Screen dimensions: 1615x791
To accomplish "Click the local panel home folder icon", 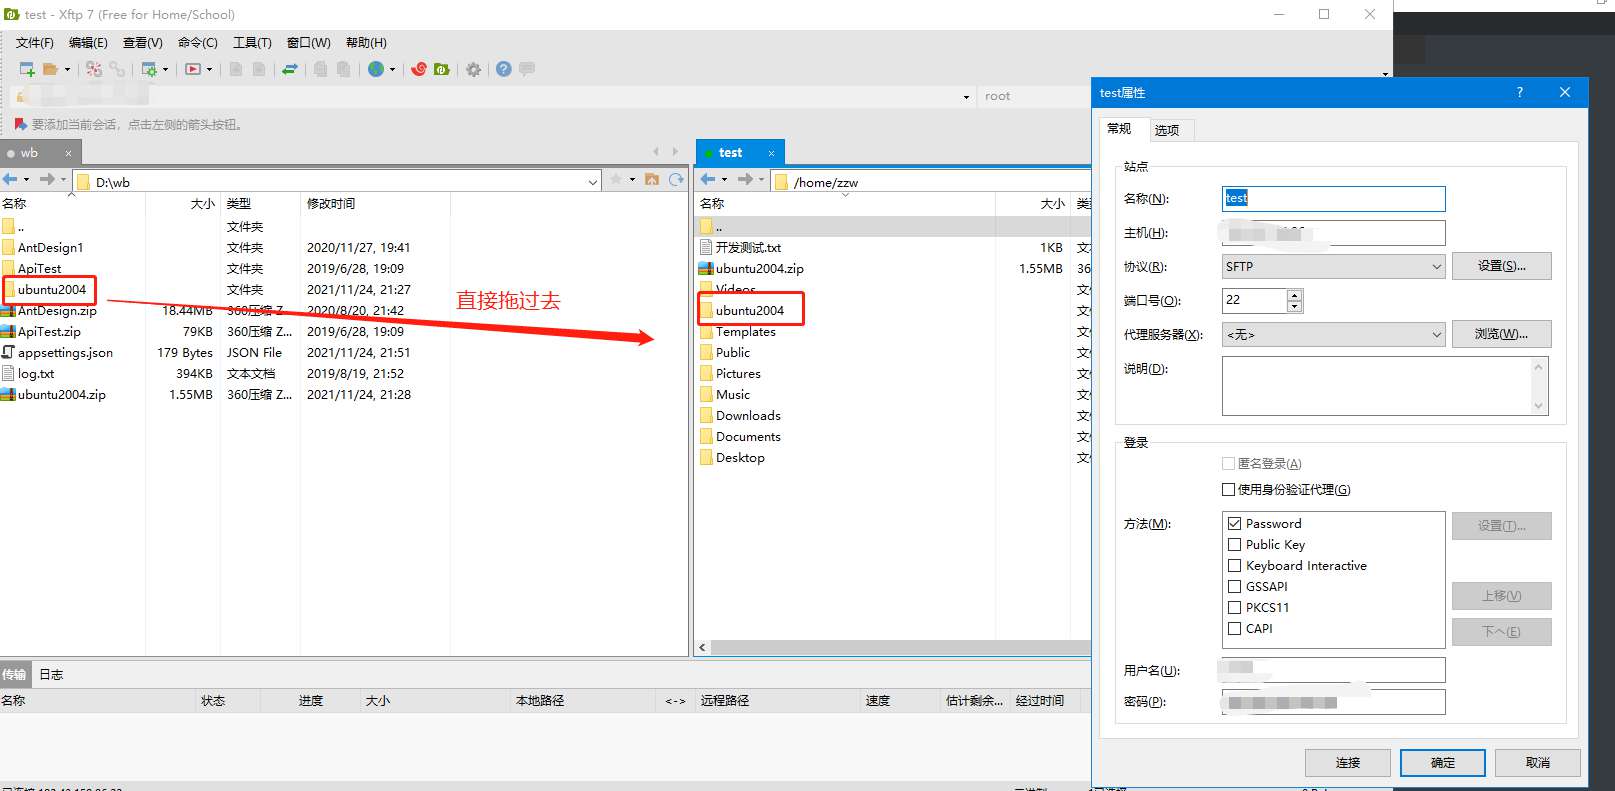I will 652,179.
